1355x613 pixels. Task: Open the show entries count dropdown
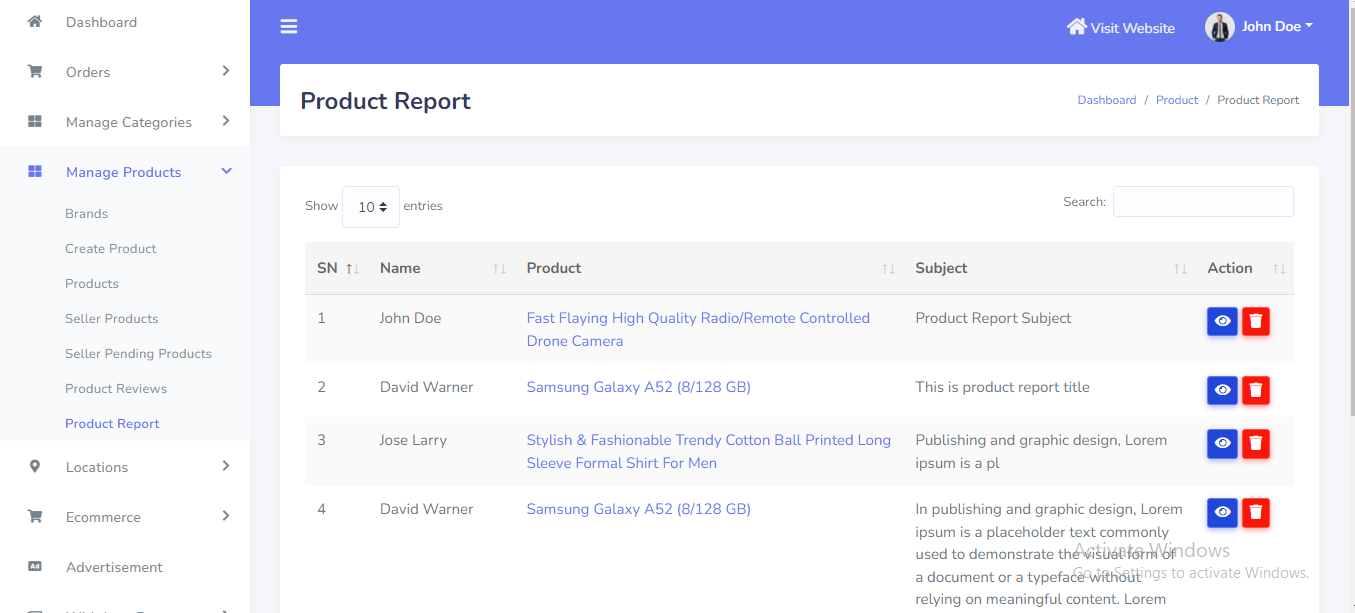(x=371, y=207)
